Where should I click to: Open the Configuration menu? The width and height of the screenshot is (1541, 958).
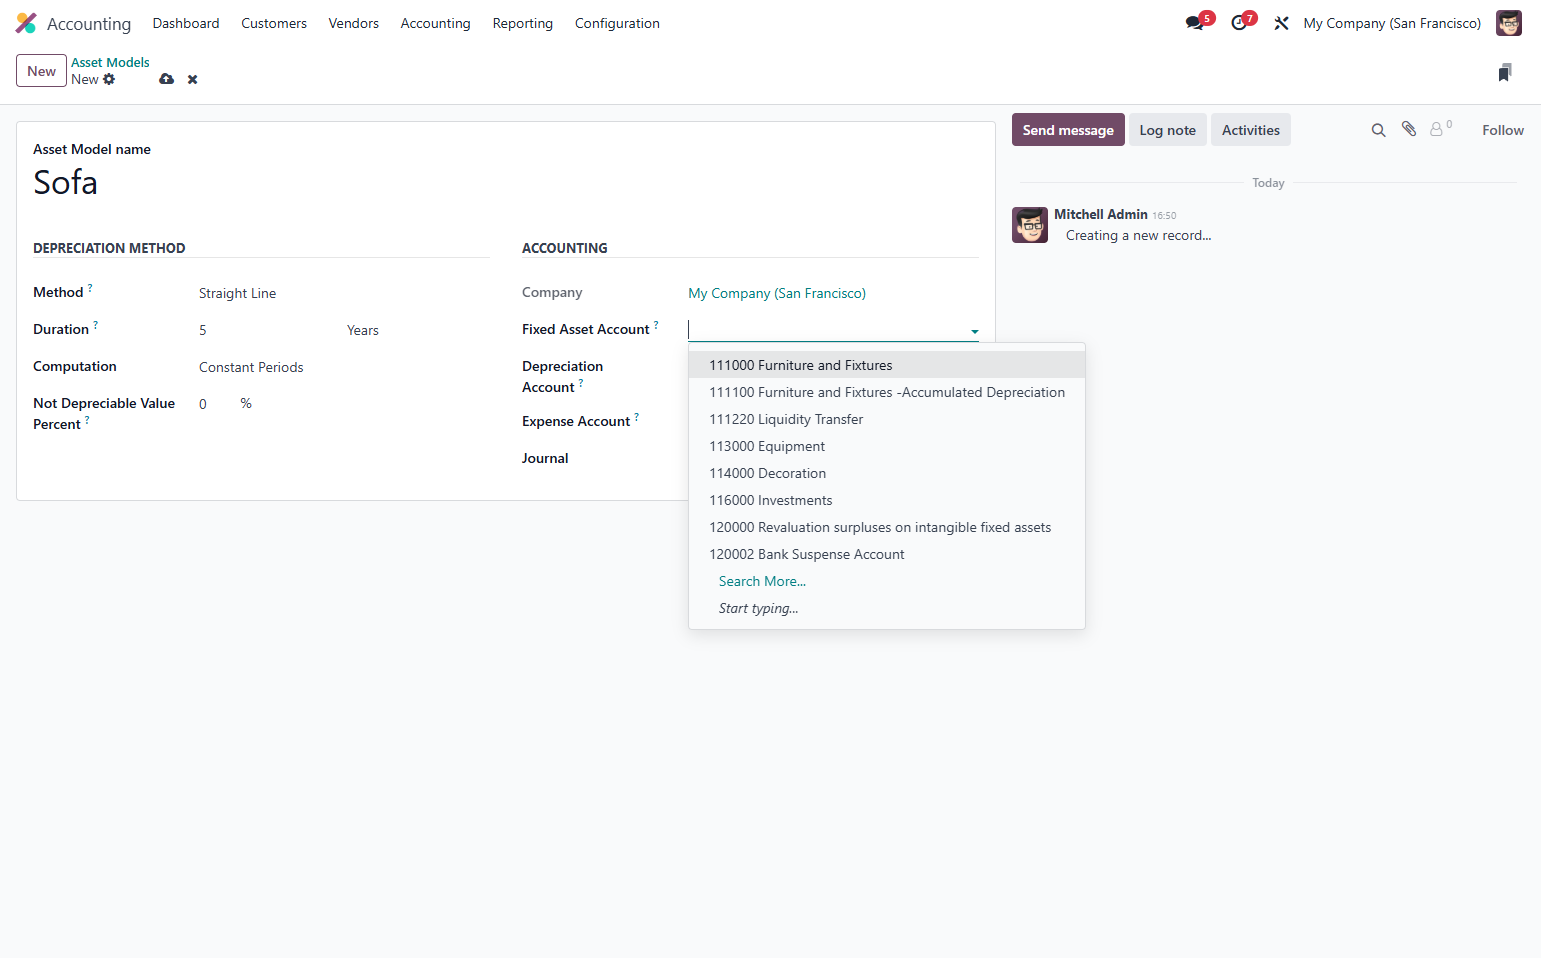[617, 23]
